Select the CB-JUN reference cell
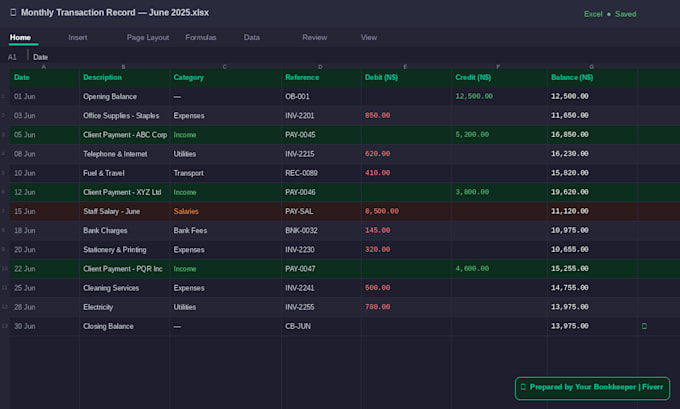680x409 pixels. [x=321, y=326]
